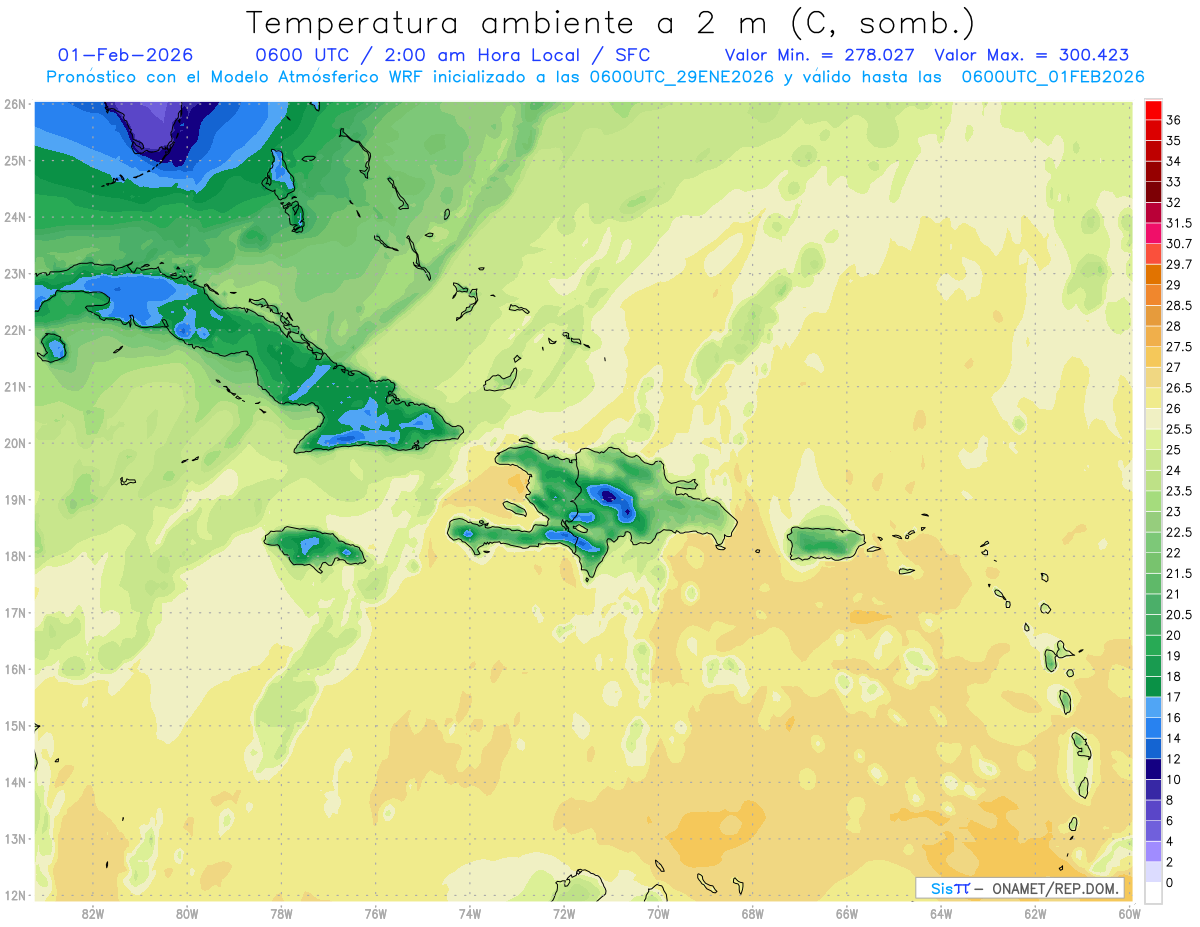Click the legend value 8

(x=1170, y=800)
